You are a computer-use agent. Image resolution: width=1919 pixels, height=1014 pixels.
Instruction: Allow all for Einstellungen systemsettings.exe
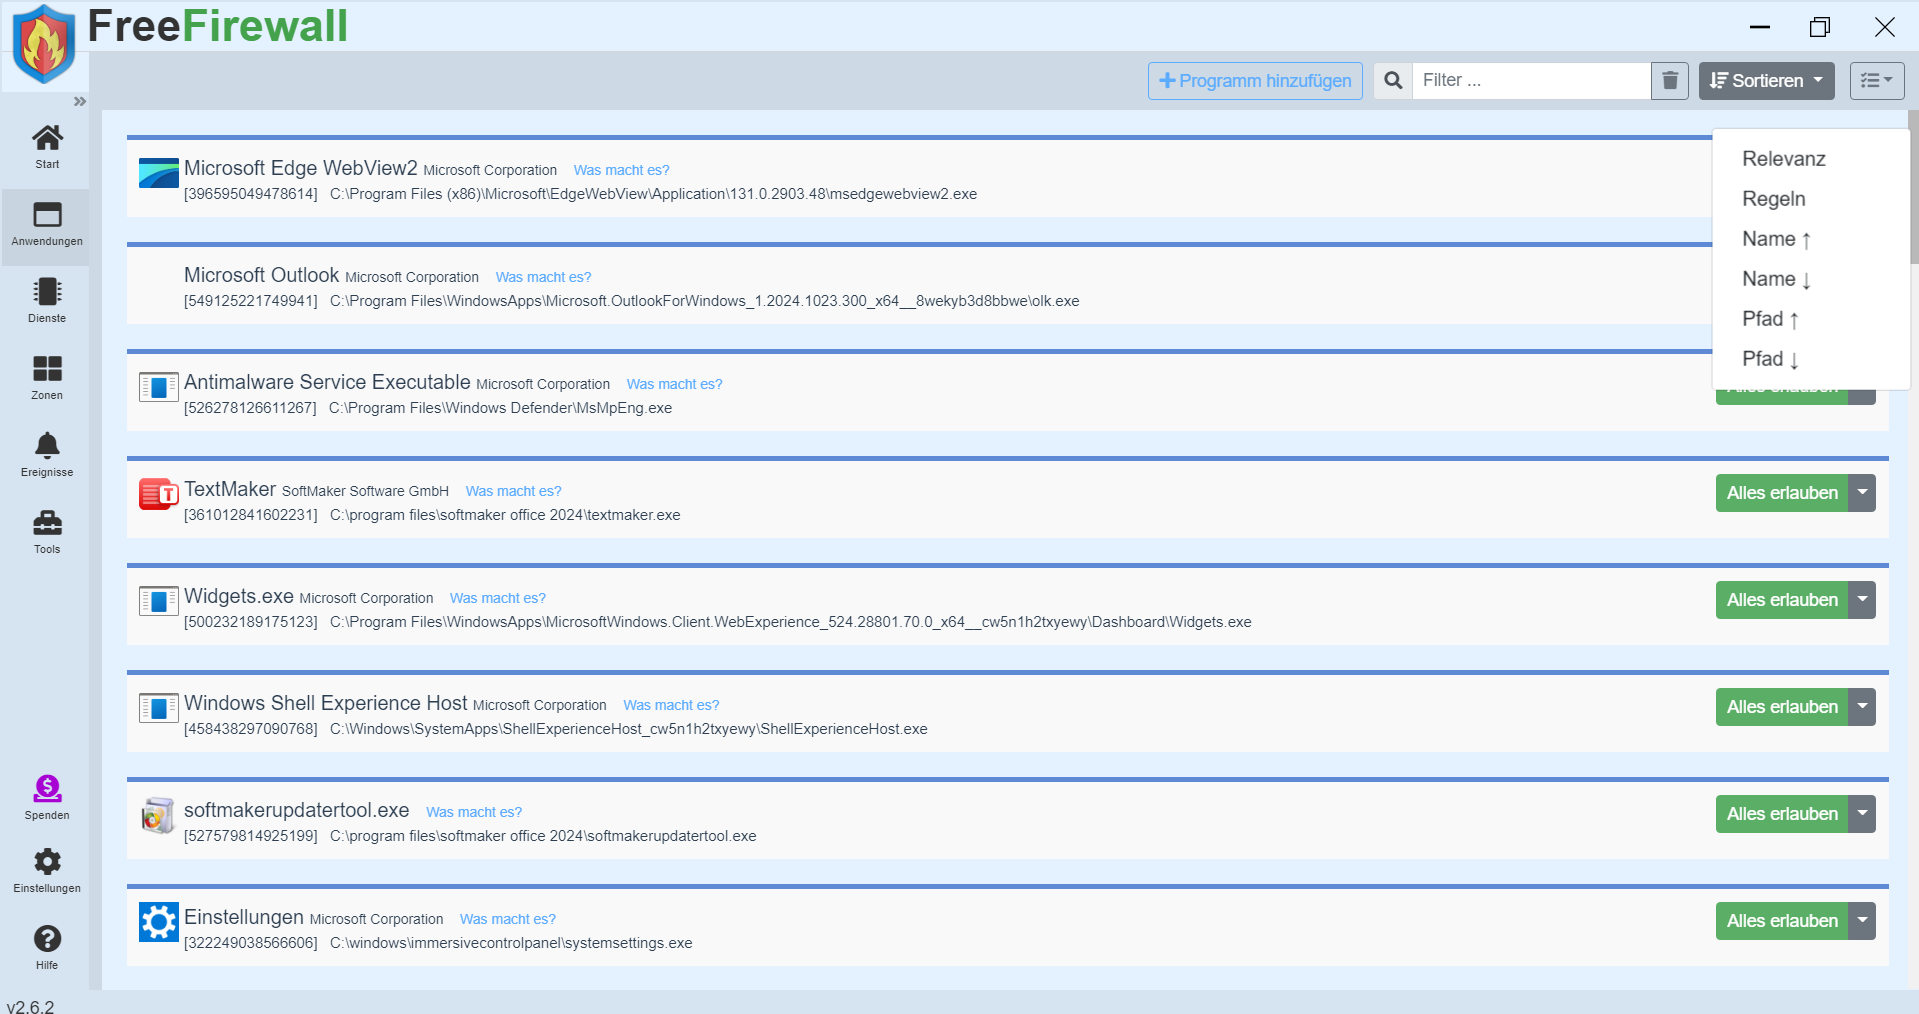coord(1782,921)
